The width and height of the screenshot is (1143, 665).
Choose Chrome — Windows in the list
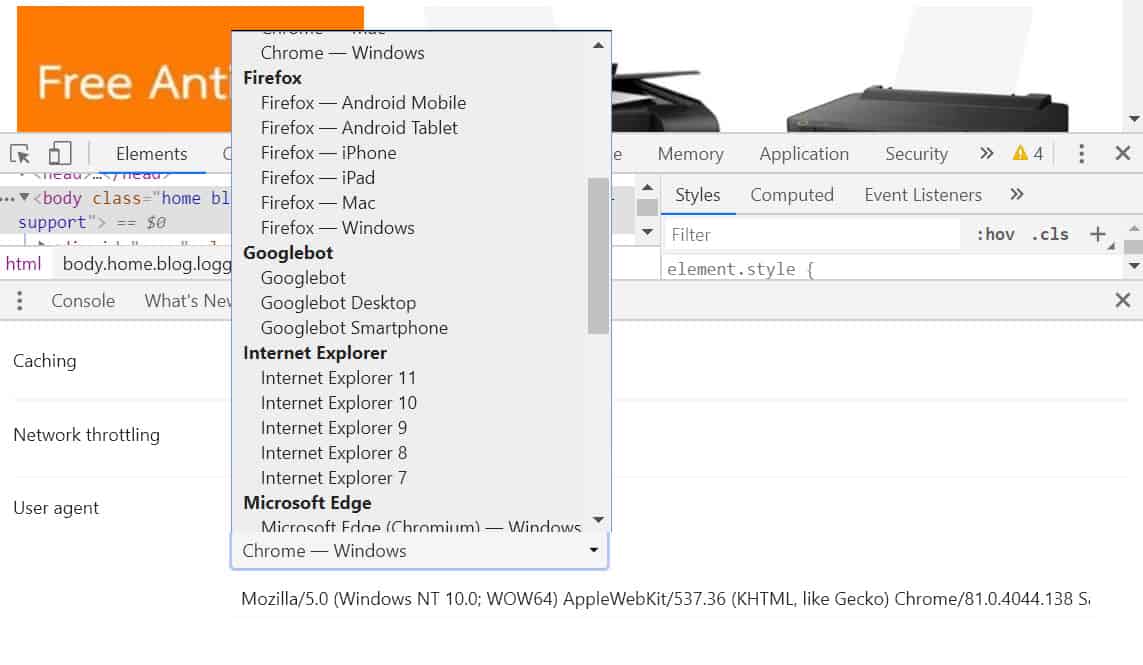pos(342,52)
